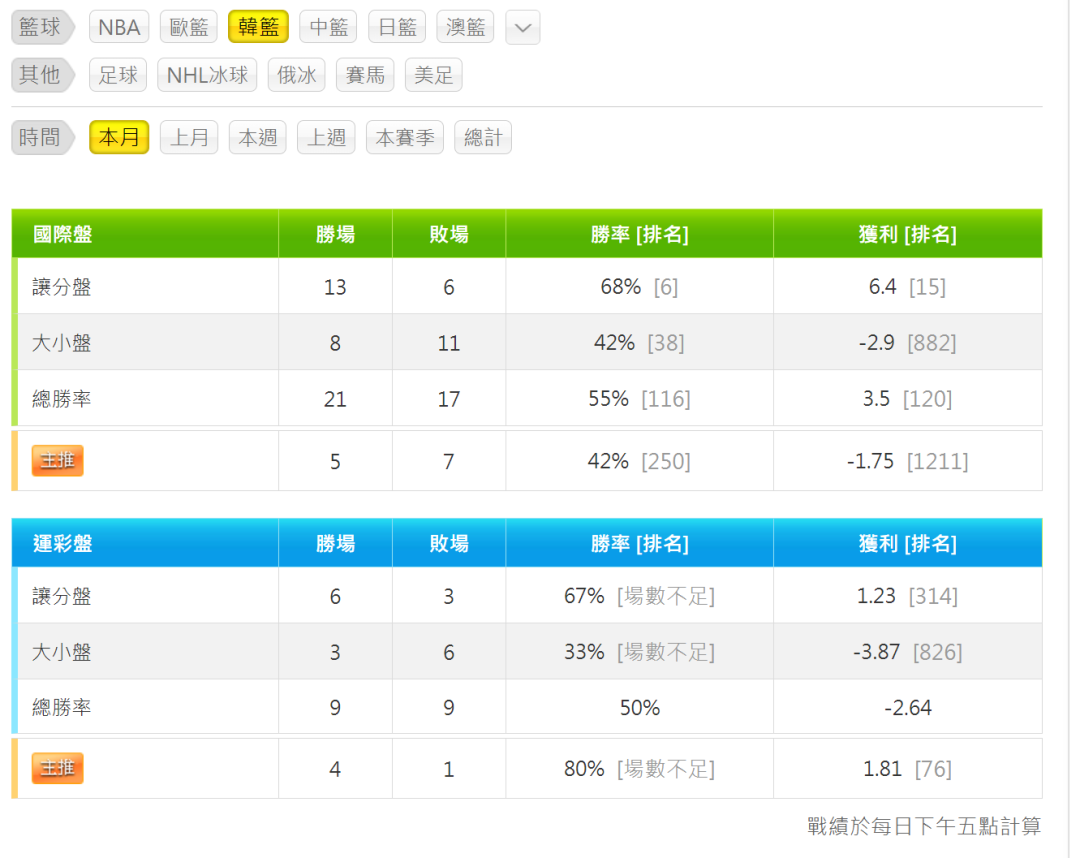Click the 42% [38] win rate cell
The width and height of the screenshot is (1080, 858).
tap(639, 343)
